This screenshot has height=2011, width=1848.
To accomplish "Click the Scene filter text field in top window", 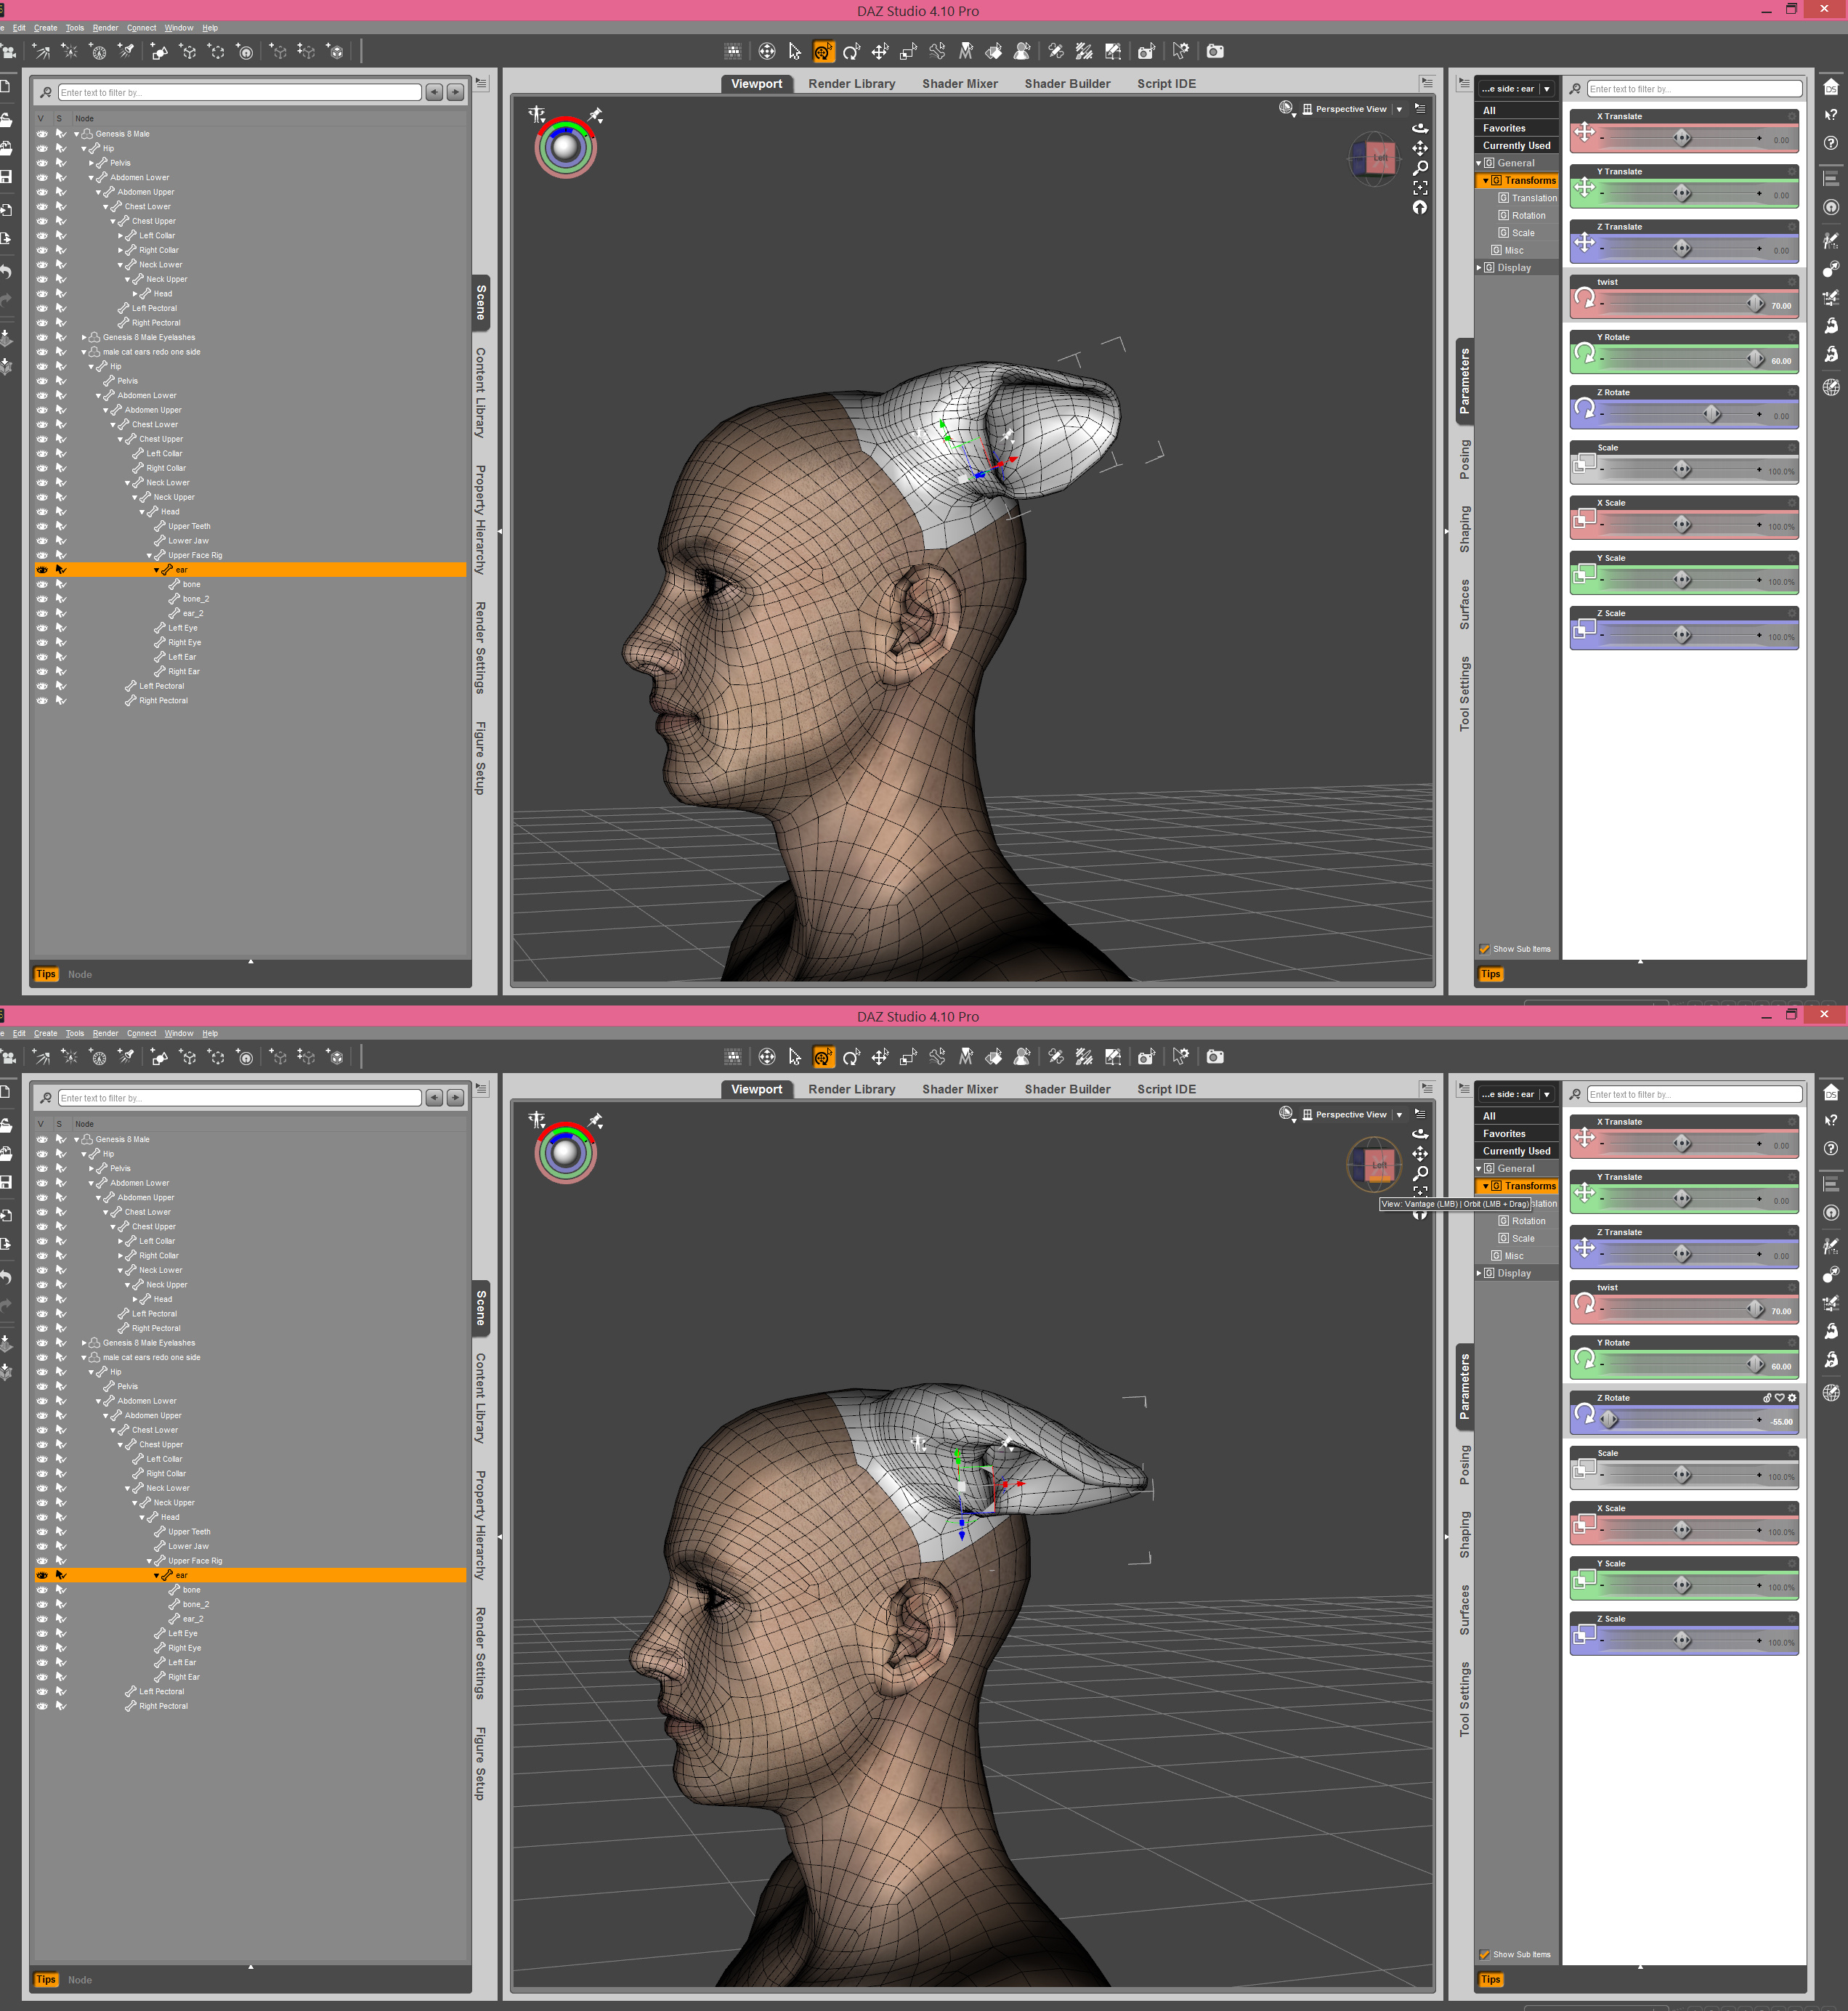I will pyautogui.click(x=239, y=93).
